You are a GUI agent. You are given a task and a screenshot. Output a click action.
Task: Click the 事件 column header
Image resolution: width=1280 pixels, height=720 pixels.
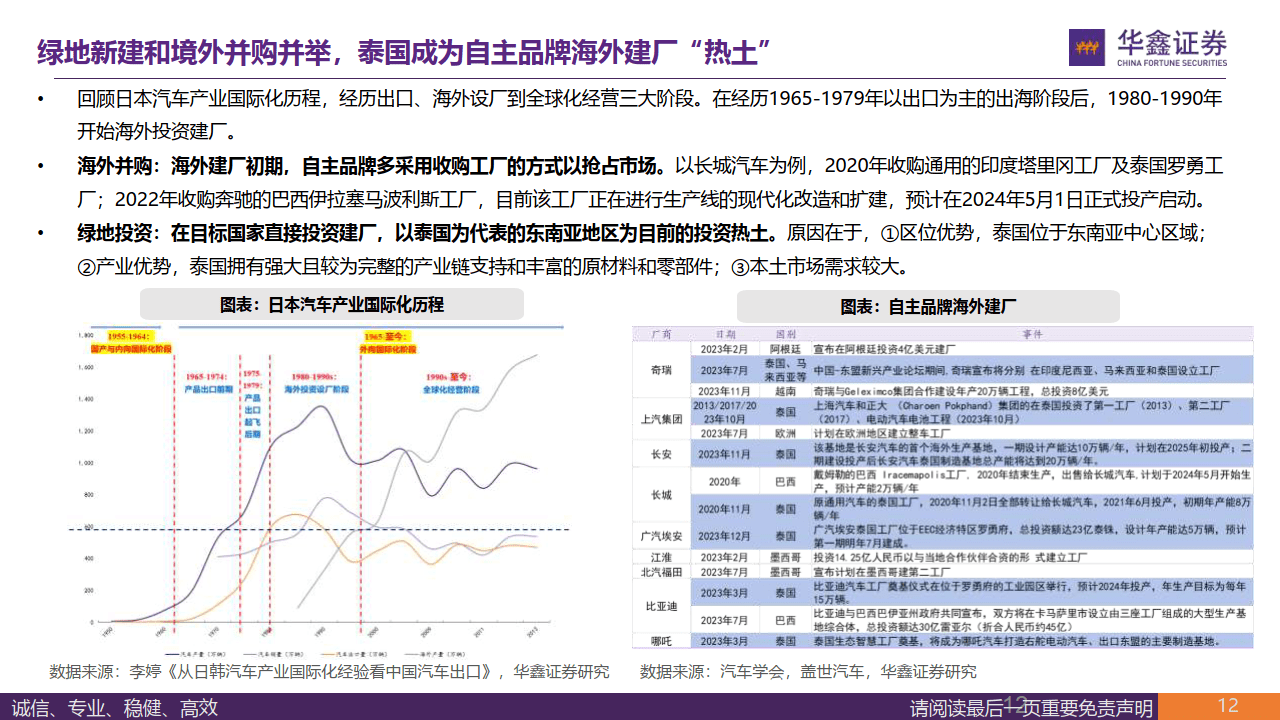pos(1033,334)
